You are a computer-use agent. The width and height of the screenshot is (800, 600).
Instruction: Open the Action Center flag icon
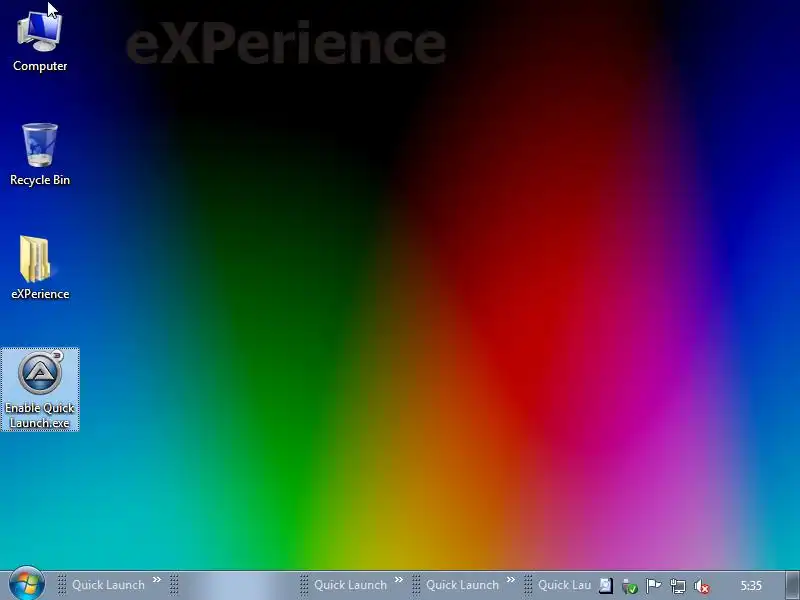[x=654, y=586]
